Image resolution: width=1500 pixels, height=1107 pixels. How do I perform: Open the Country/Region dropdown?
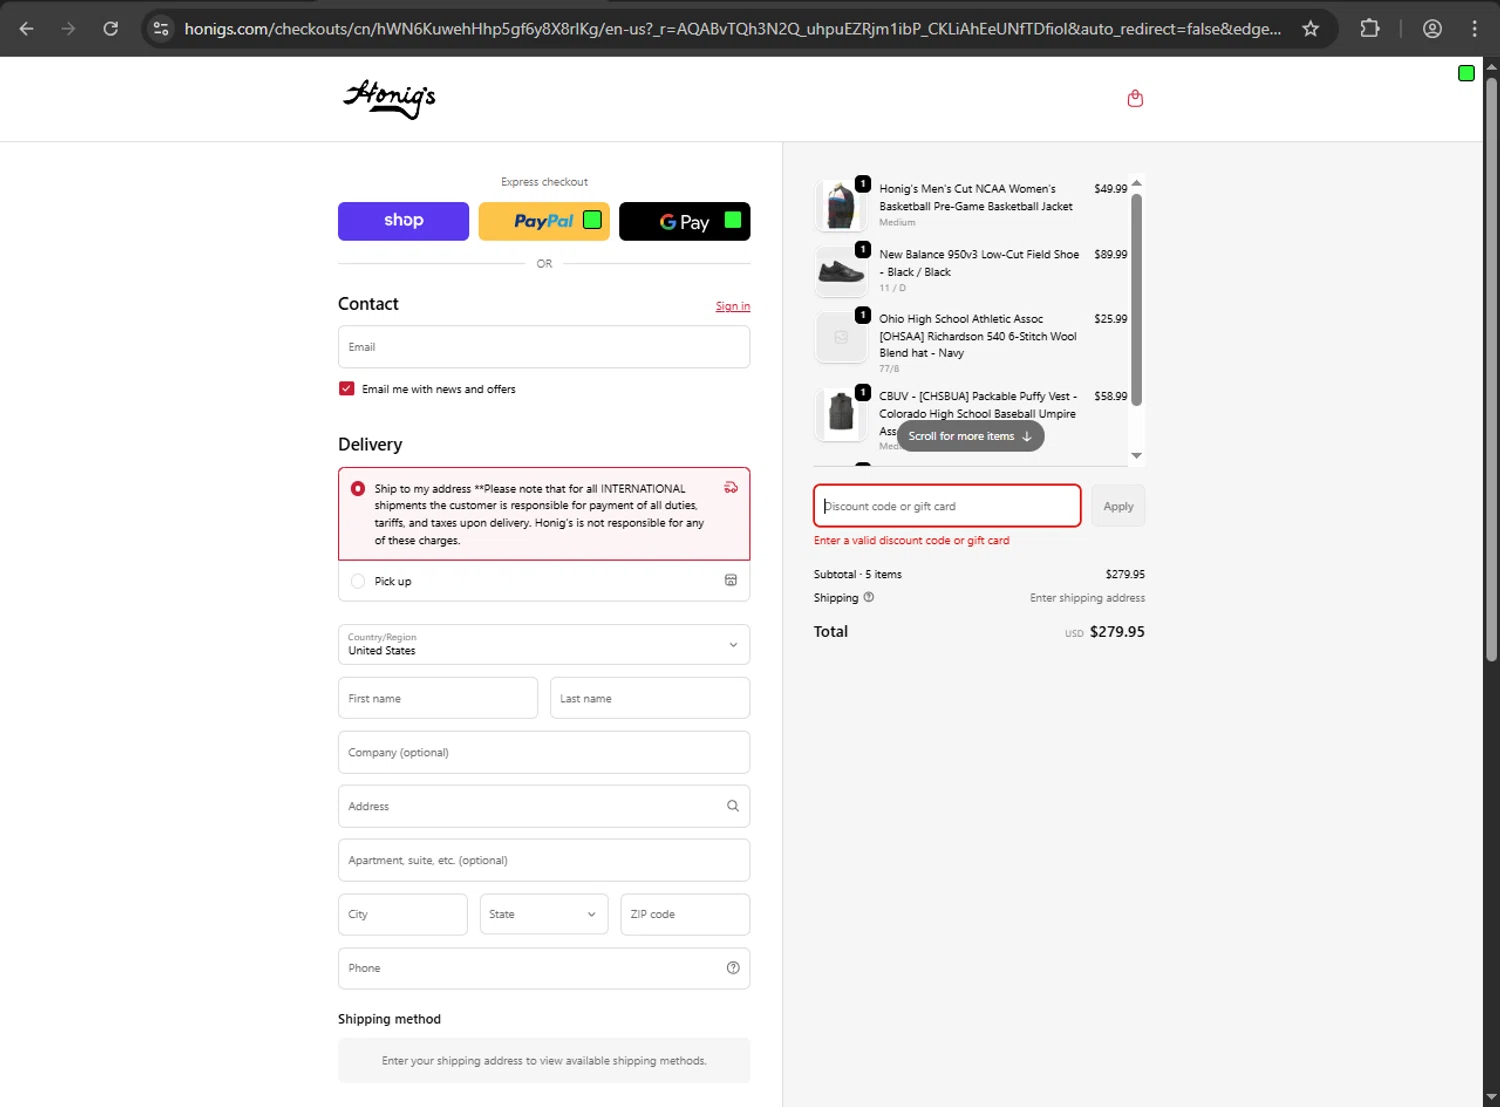544,644
